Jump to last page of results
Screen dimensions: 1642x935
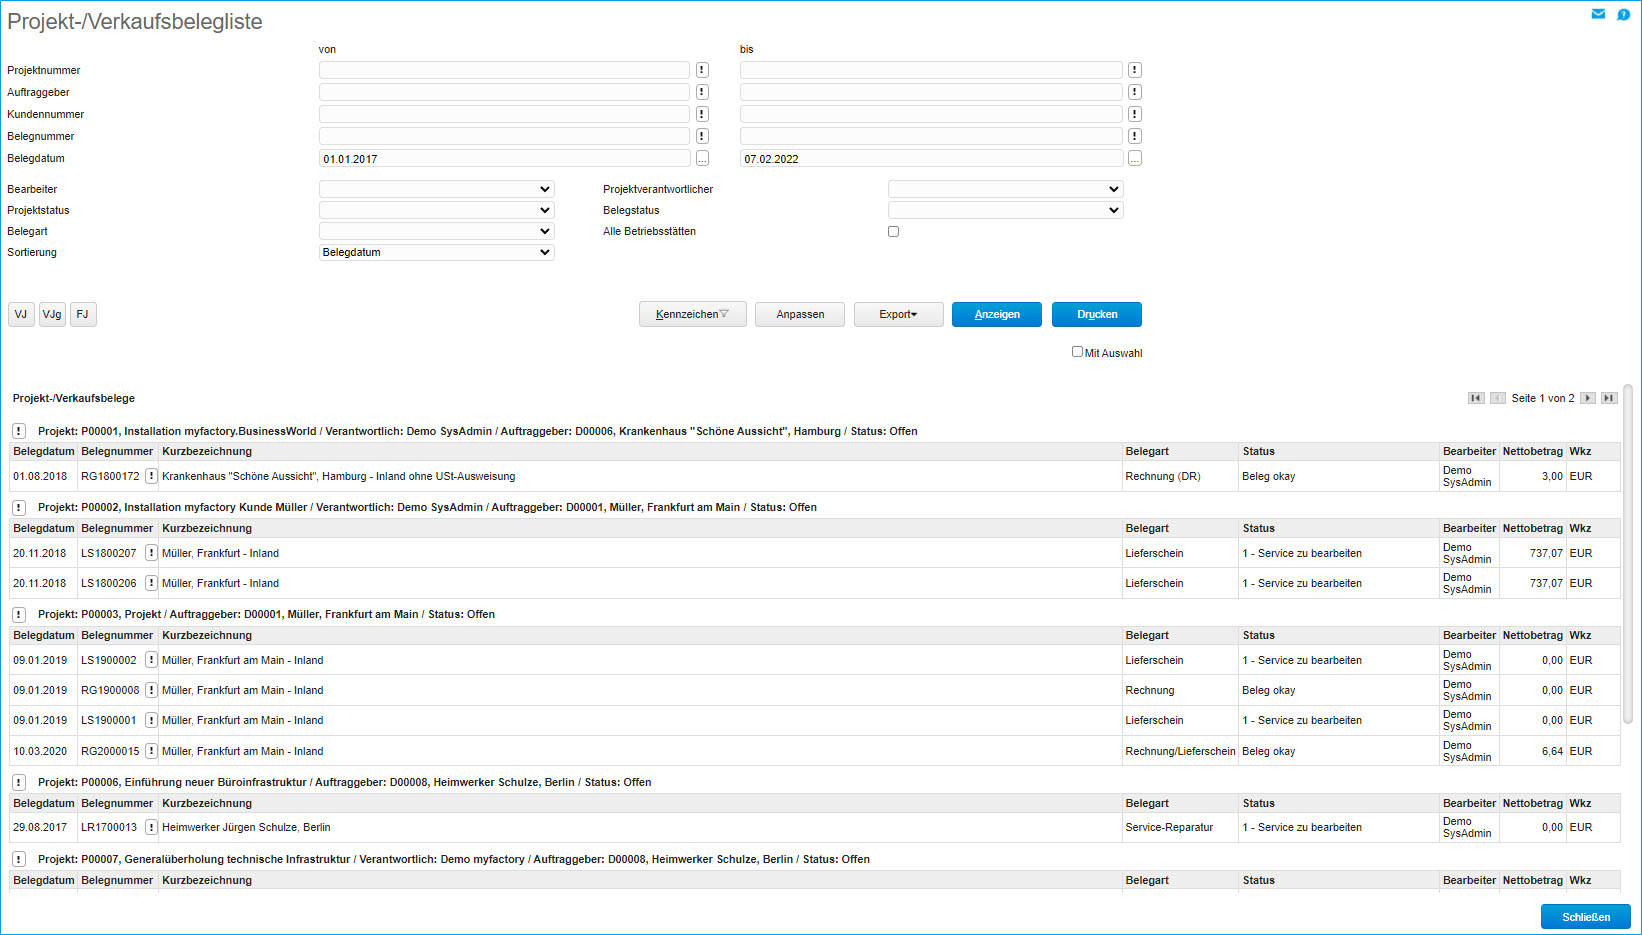coord(1609,398)
